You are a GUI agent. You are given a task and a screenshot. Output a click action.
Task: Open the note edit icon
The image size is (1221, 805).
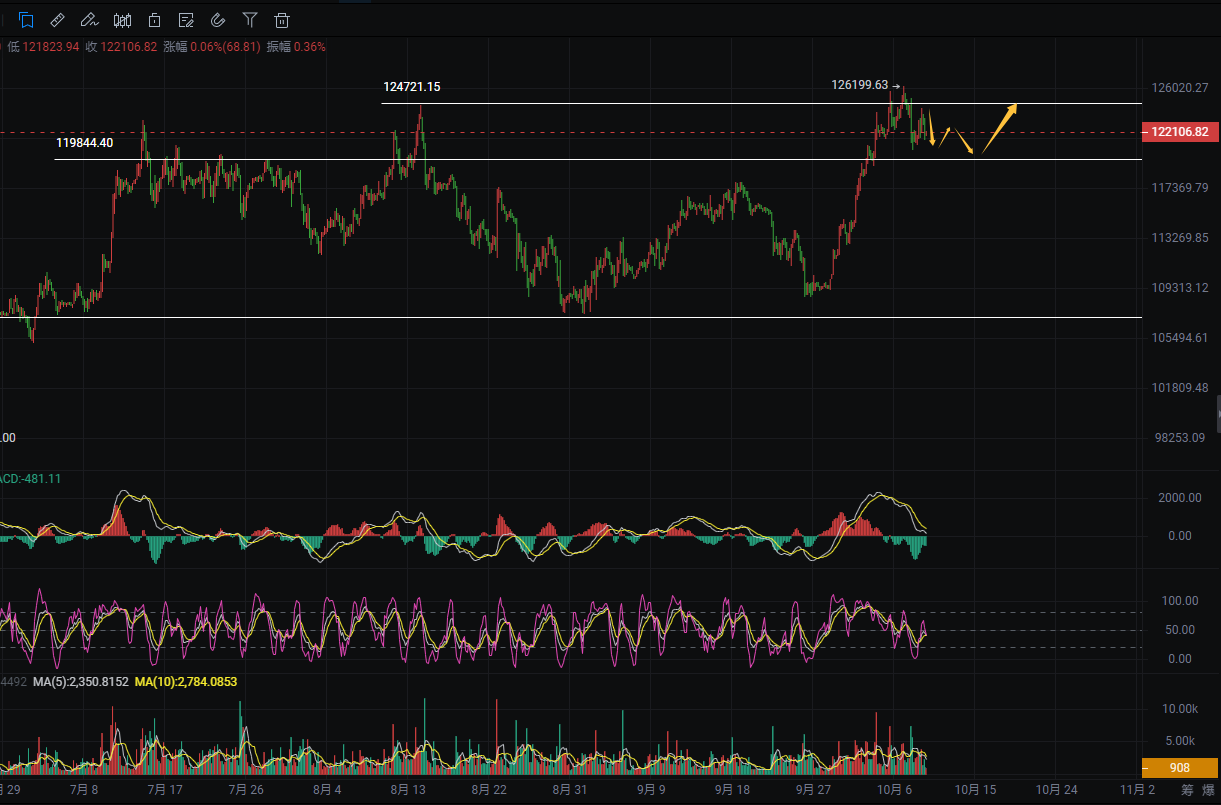coord(186,20)
